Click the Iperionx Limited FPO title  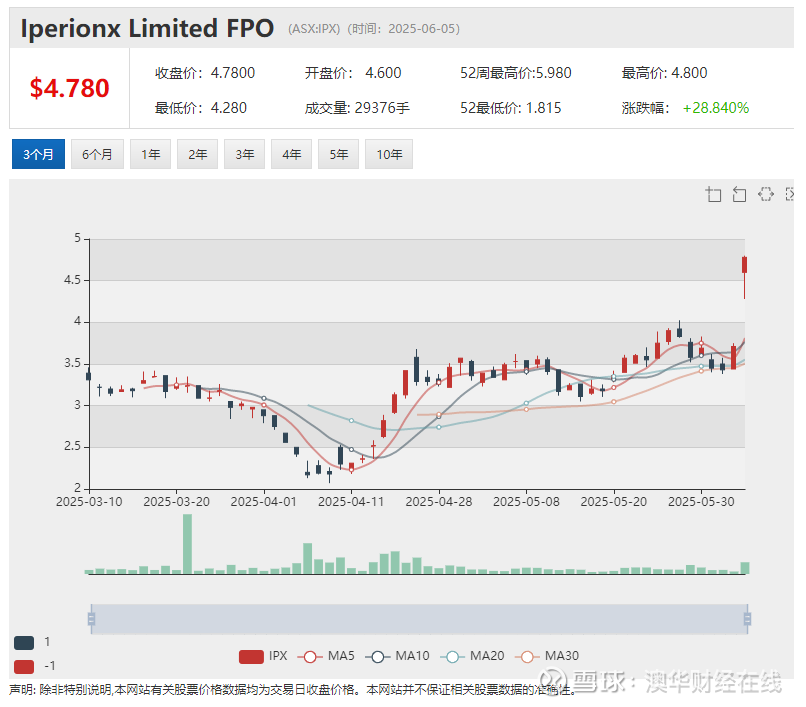(147, 28)
